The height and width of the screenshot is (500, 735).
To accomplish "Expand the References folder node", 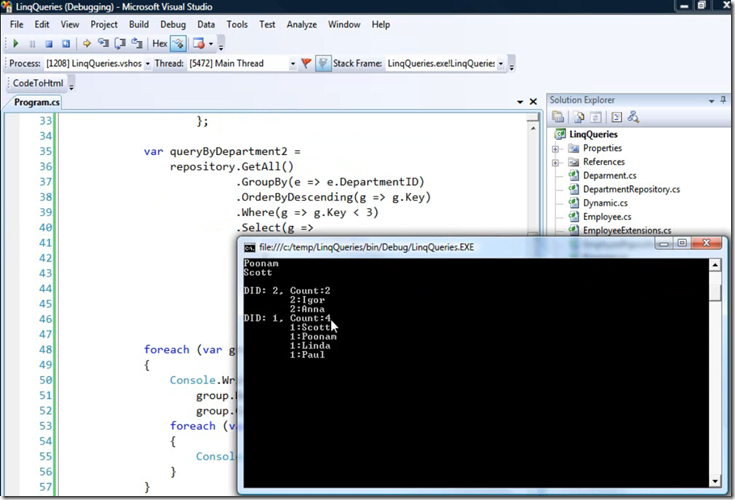I will pyautogui.click(x=555, y=163).
